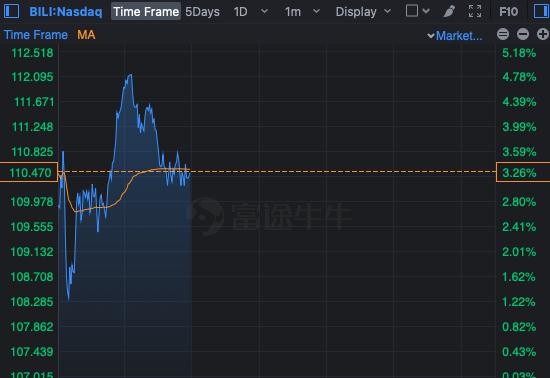550x378 pixels.
Task: Zoom out the chart with the minus icon
Action: point(523,34)
